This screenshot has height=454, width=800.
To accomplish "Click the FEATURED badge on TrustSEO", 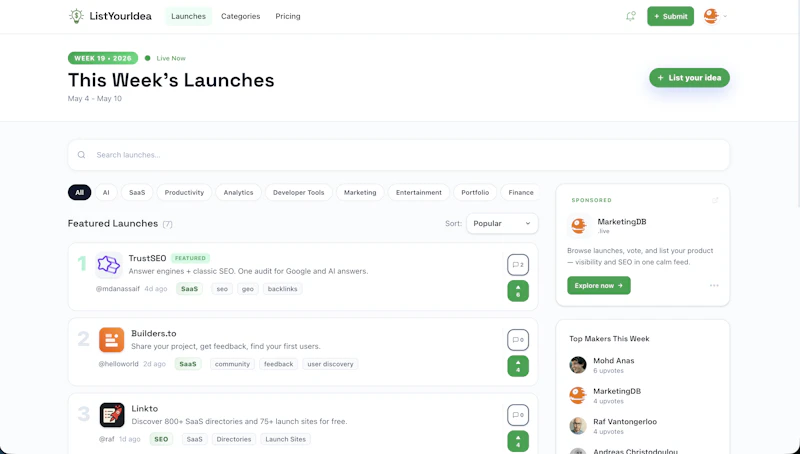I will (190, 258).
